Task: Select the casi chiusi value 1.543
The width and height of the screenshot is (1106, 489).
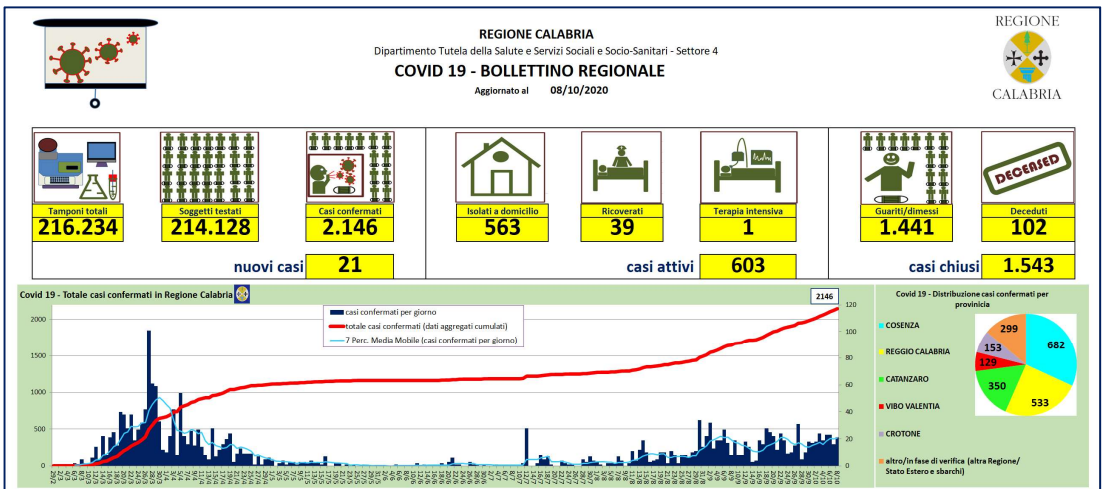Action: (x=1028, y=266)
